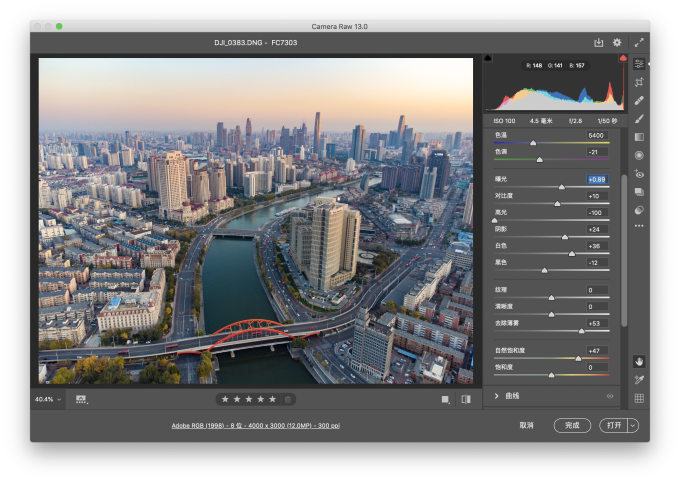This screenshot has width=680, height=482.
Task: Set rating to the fifth star
Action: 272,399
